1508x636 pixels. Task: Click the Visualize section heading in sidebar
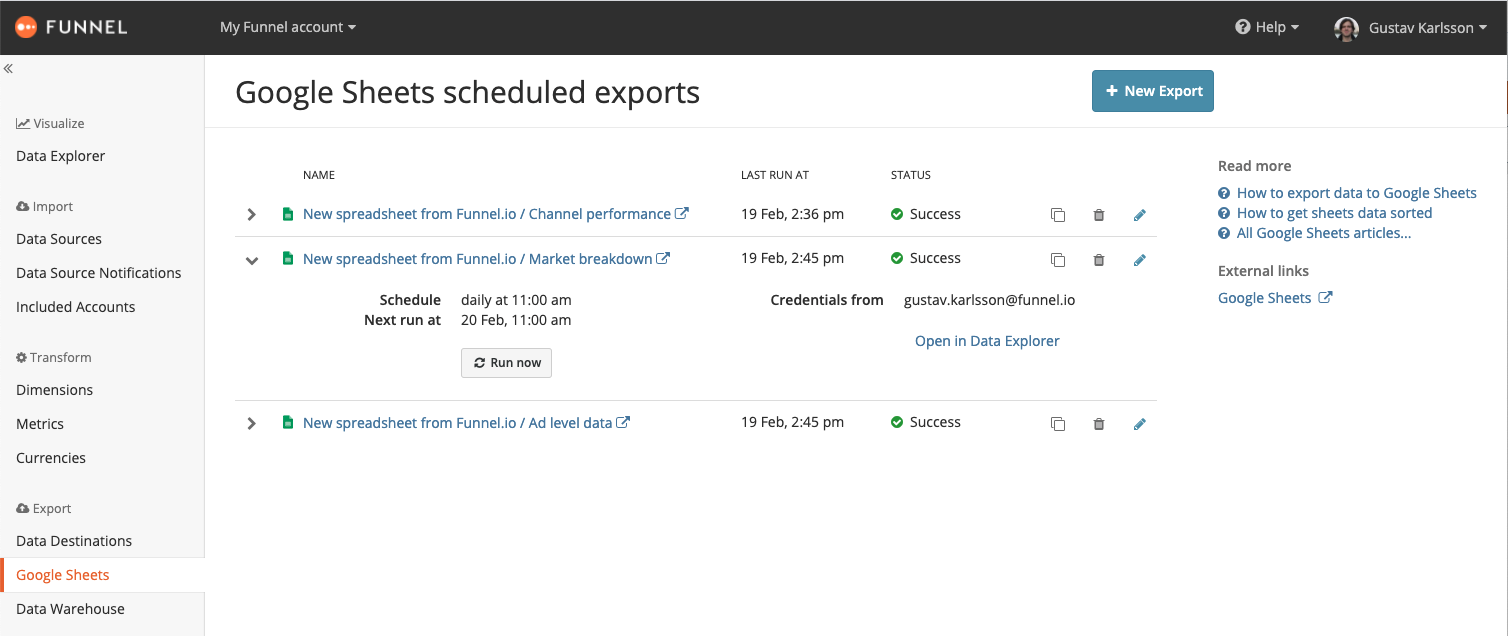click(x=50, y=124)
